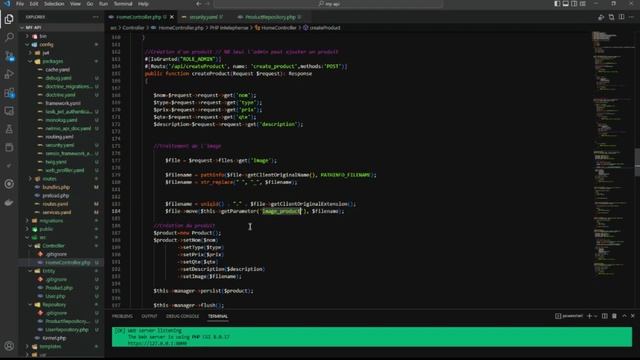Open the Docker whale view in activity bar

click(x=9, y=202)
